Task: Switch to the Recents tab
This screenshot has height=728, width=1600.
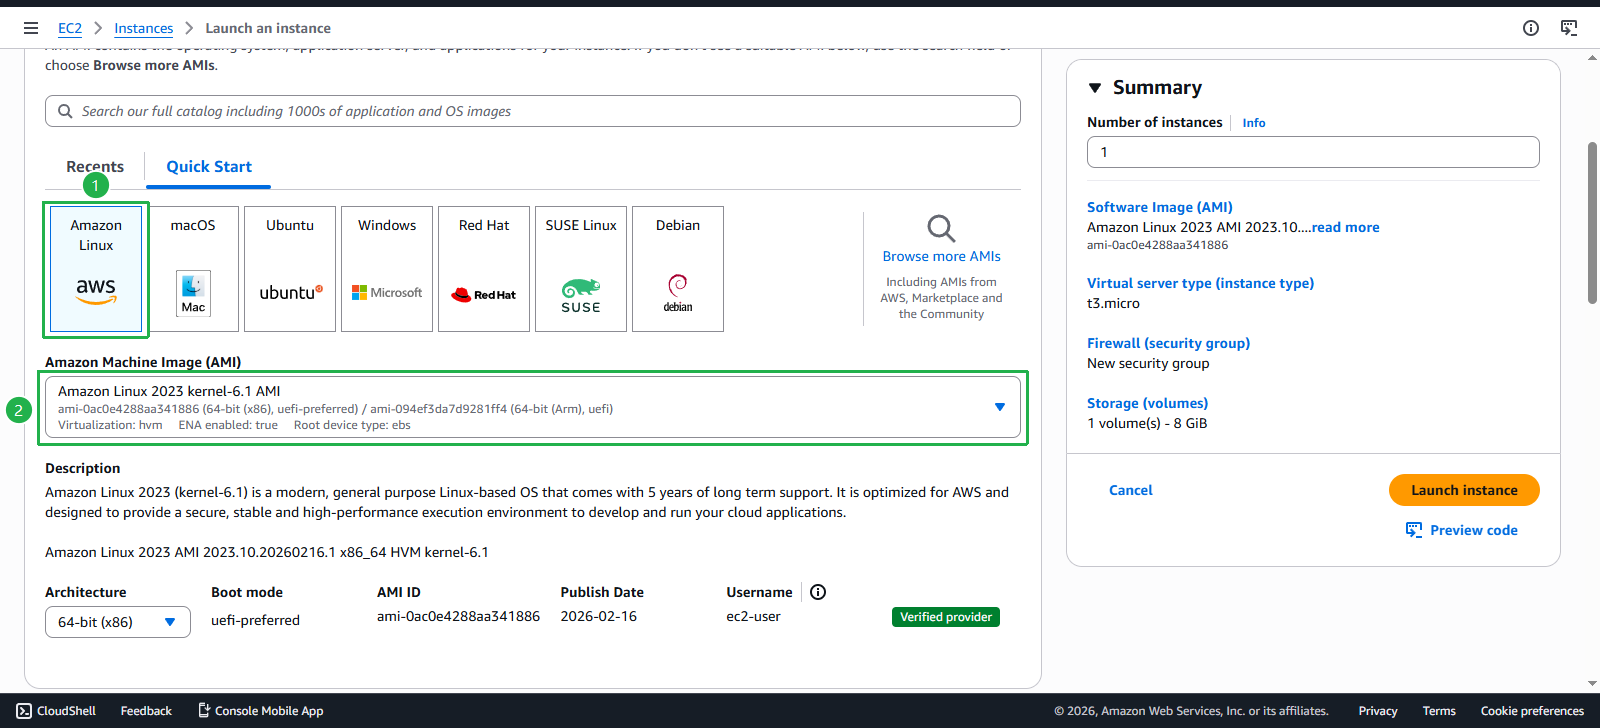Action: coord(95,167)
